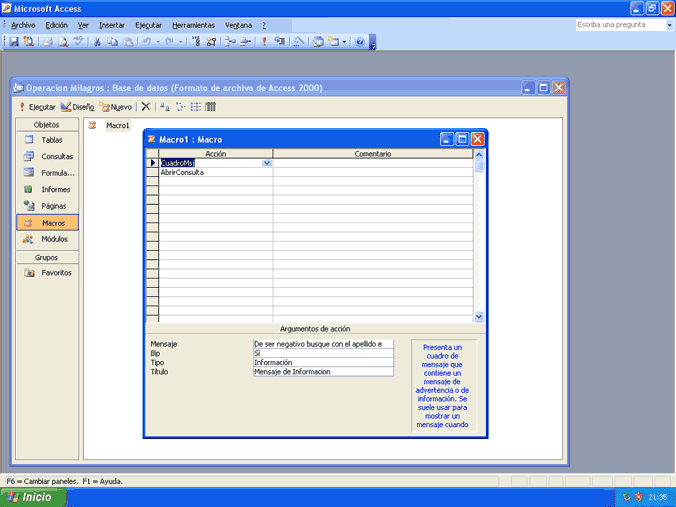676x507 pixels.
Task: Run the spelling check icon
Action: 78,42
